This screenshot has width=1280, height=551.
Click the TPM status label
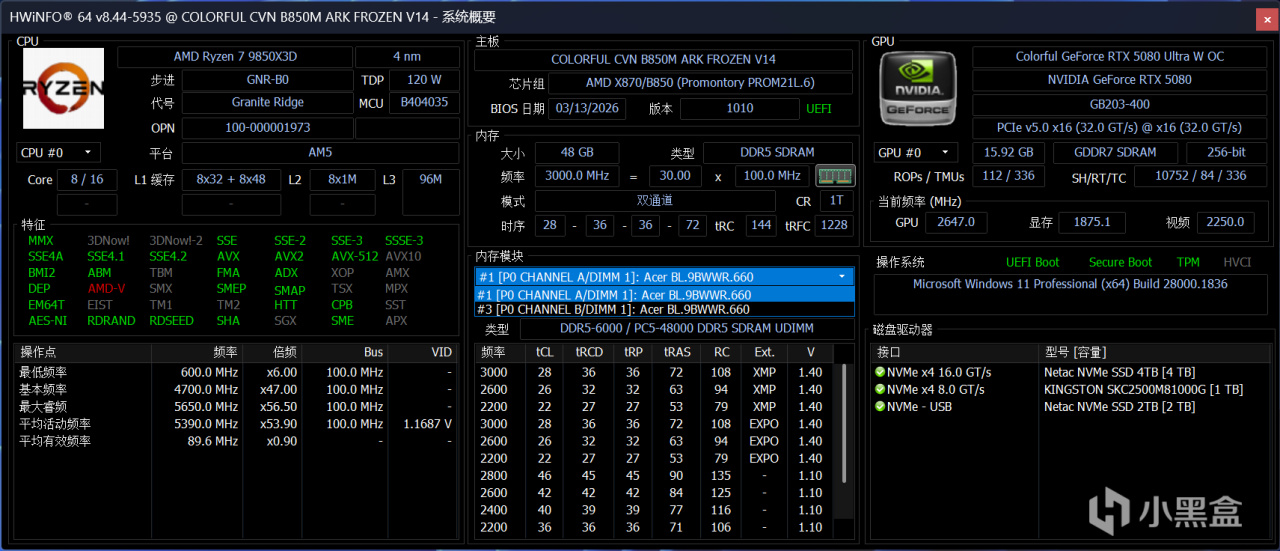coord(1188,262)
